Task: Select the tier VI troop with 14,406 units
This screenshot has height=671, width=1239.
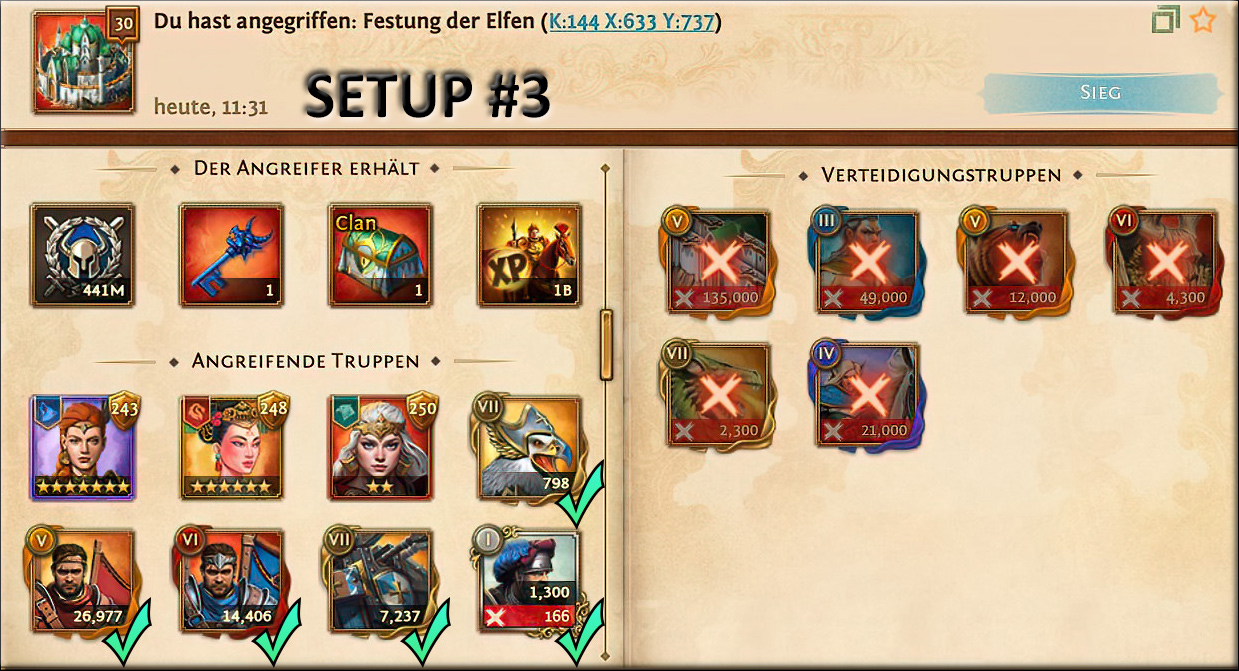Action: click(x=232, y=581)
